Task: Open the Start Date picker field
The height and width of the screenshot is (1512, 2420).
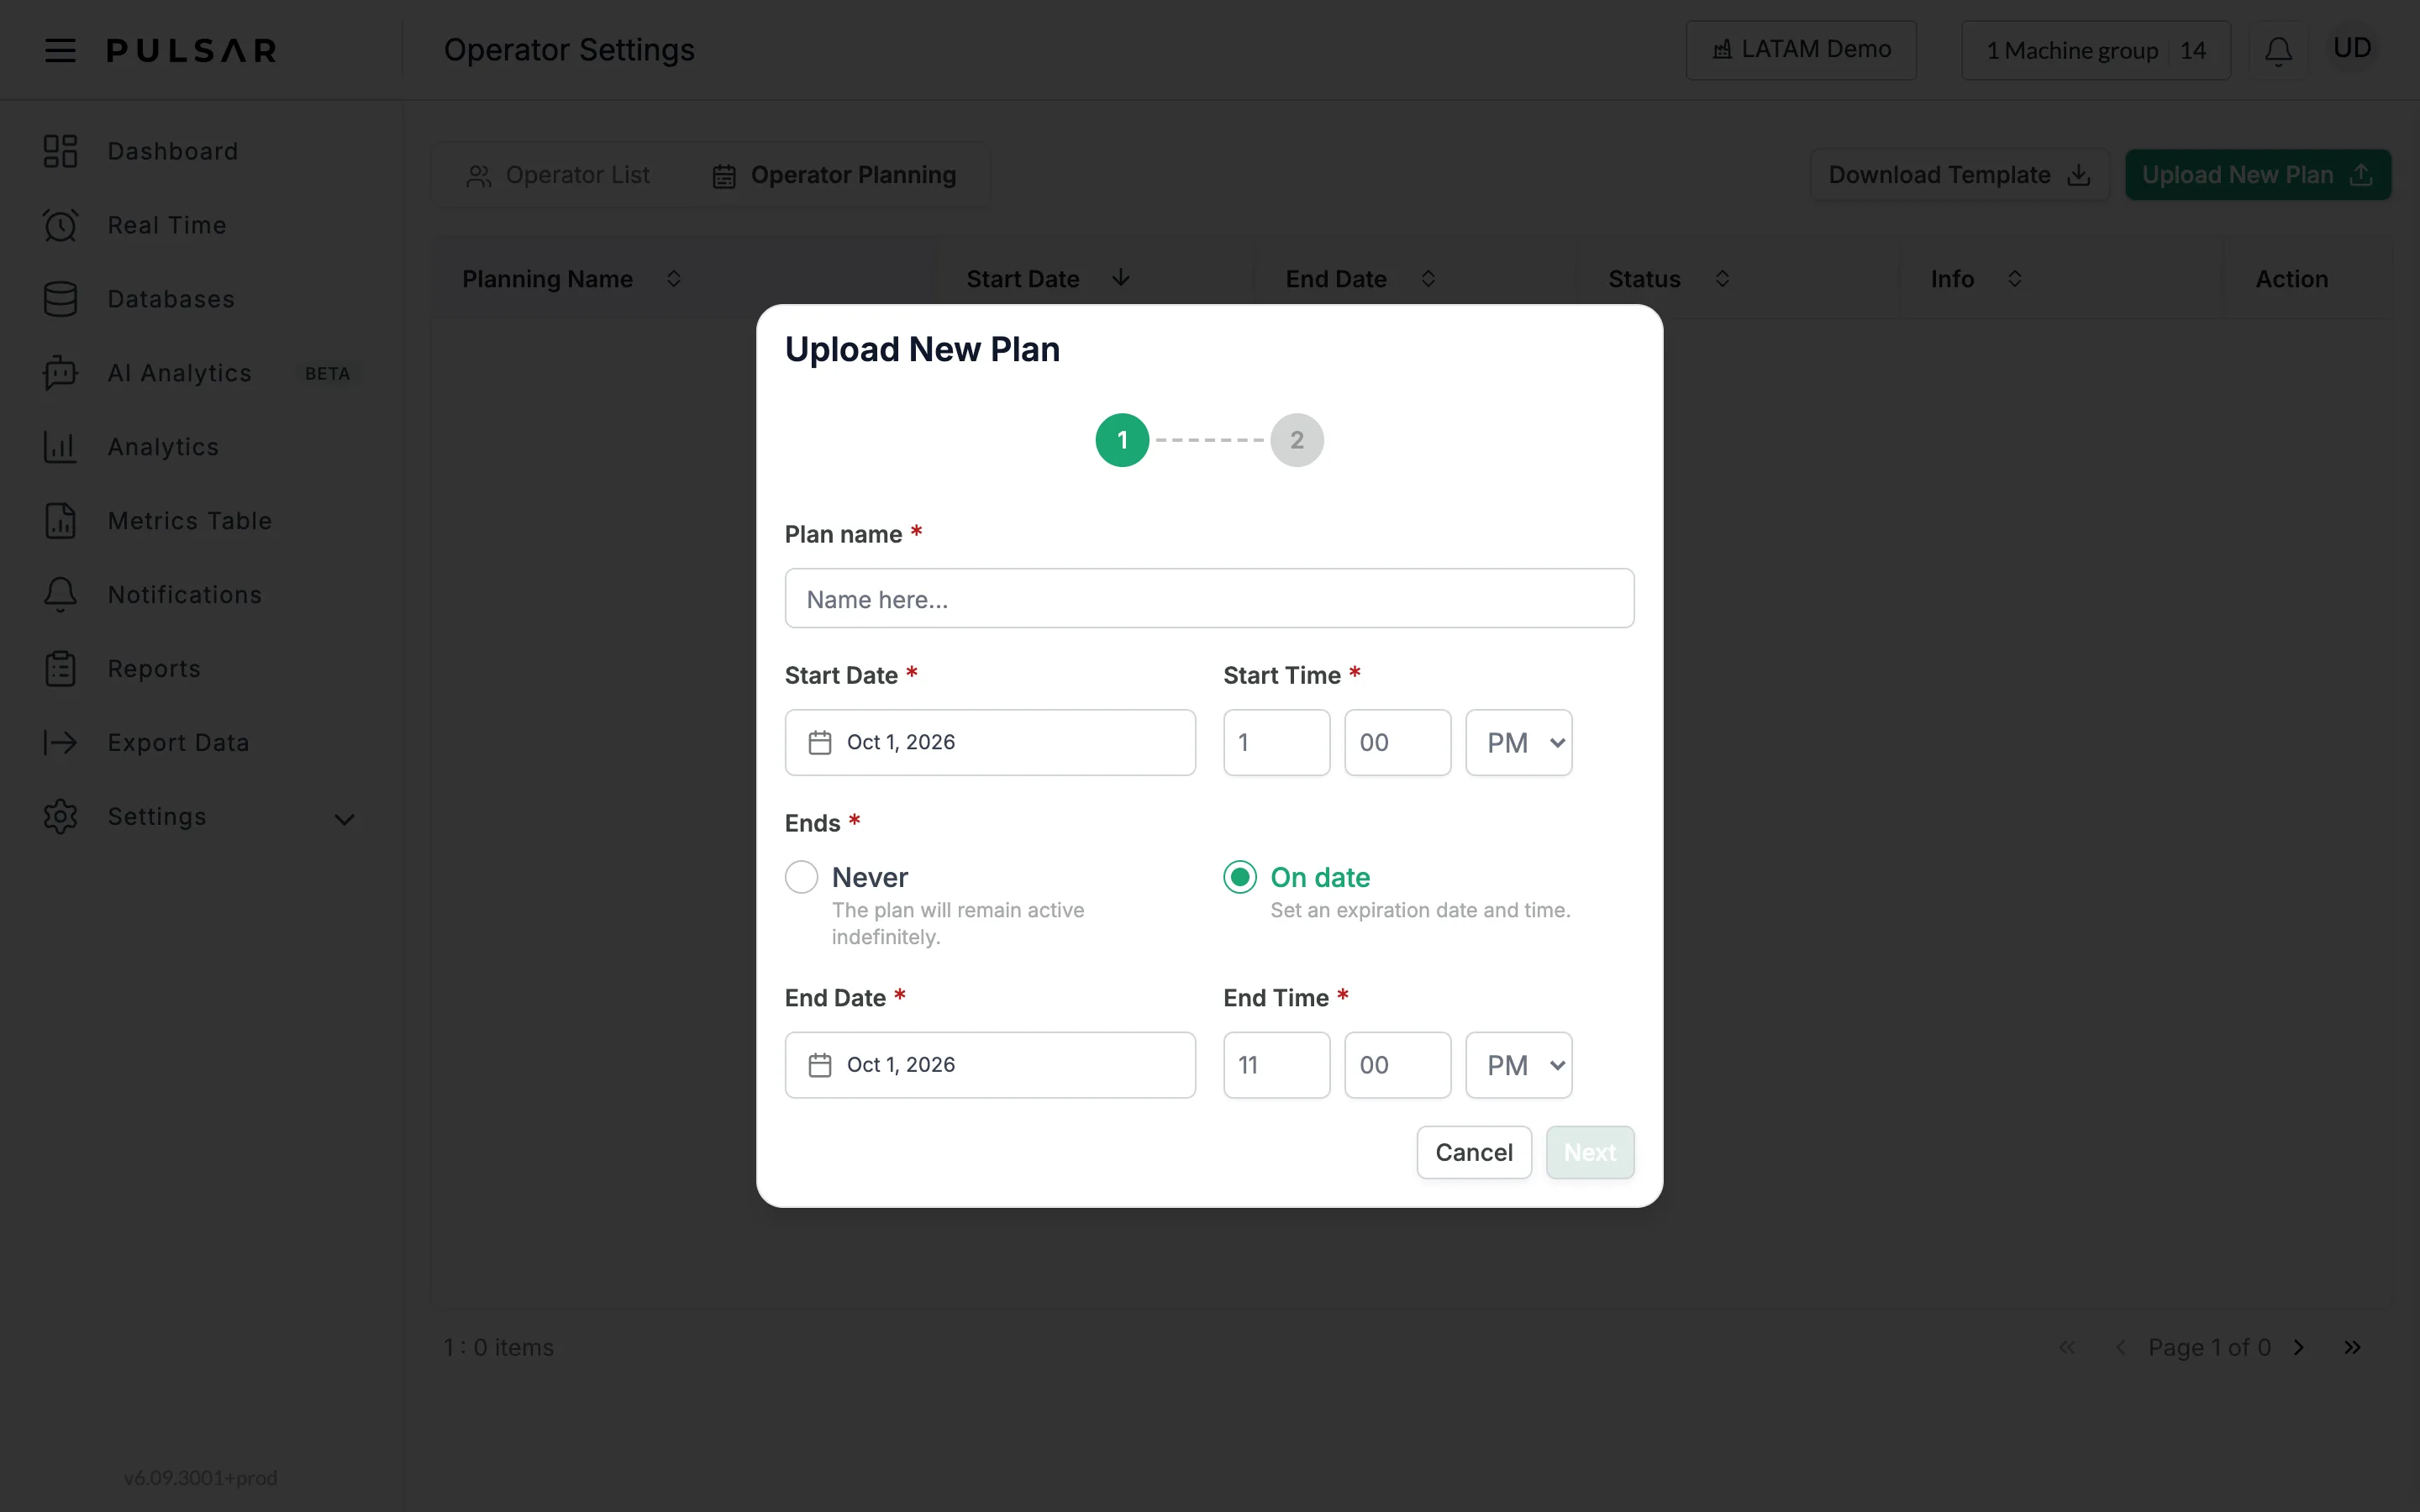Action: click(x=990, y=742)
